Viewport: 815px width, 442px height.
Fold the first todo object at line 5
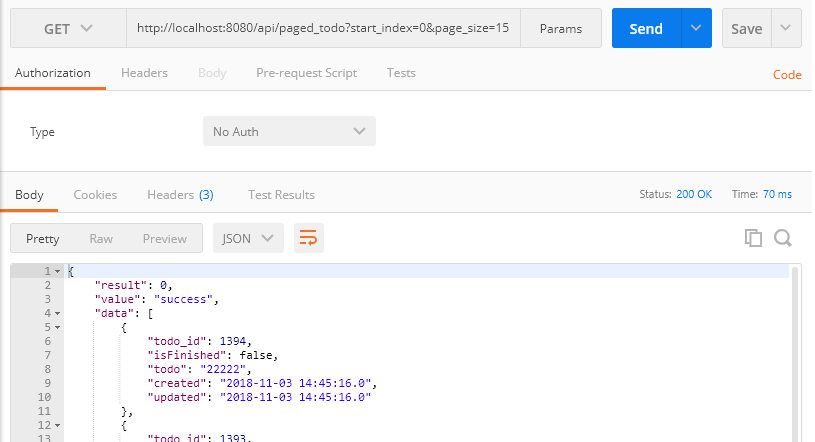[58, 327]
